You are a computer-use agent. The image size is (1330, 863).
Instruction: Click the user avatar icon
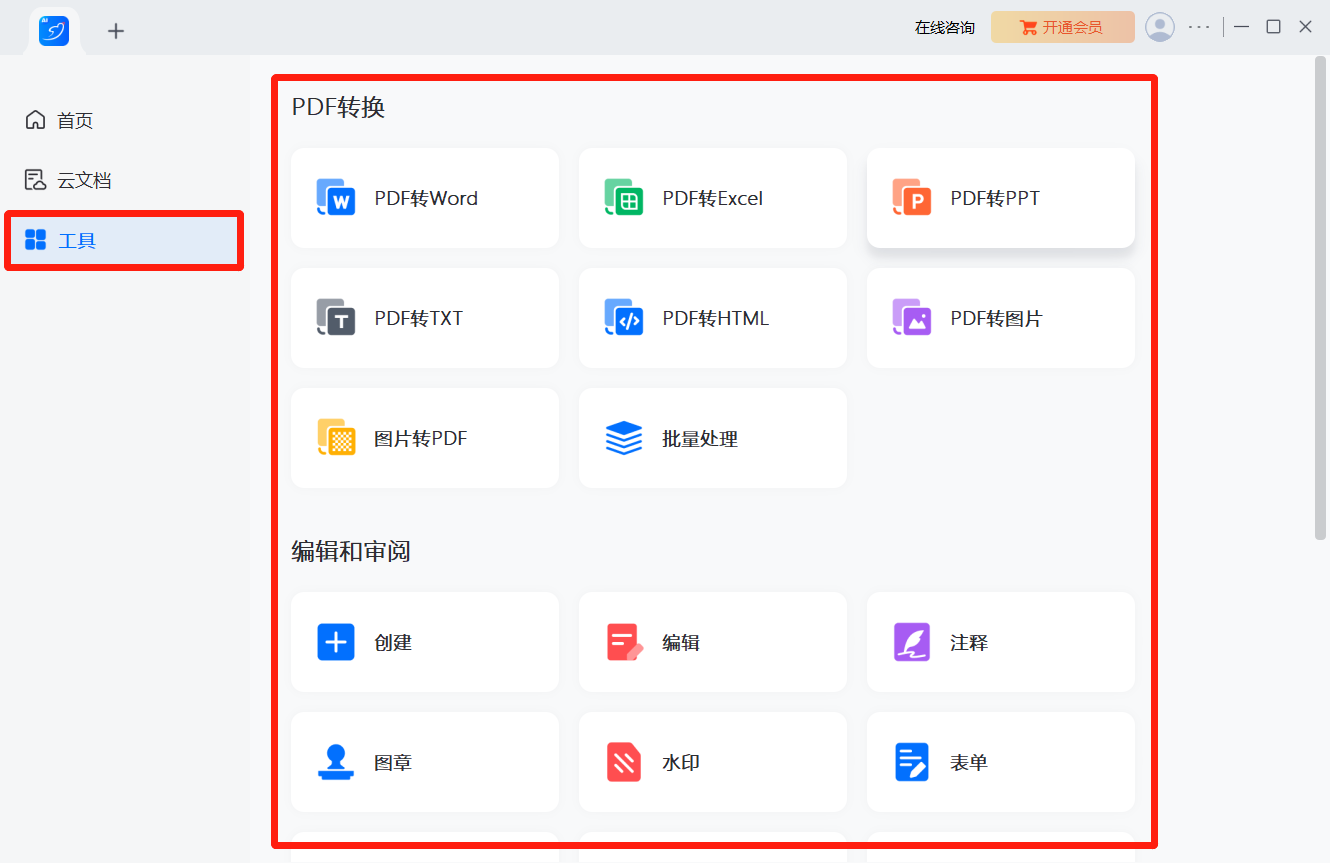pos(1160,27)
